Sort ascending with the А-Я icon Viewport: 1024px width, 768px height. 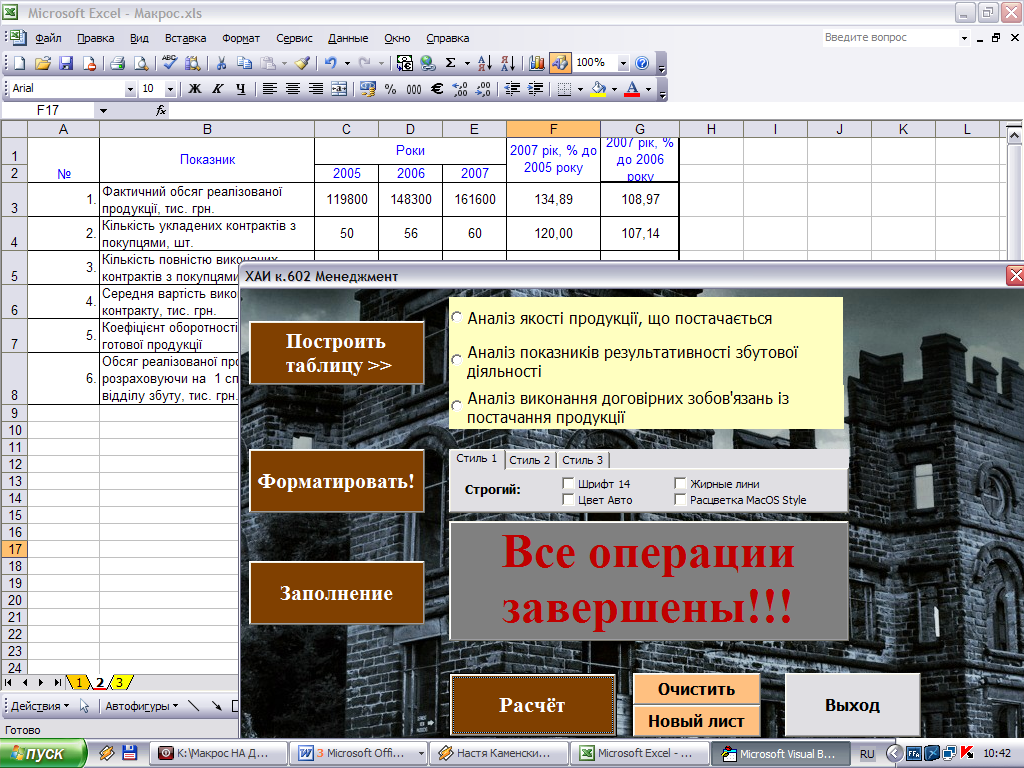point(484,63)
